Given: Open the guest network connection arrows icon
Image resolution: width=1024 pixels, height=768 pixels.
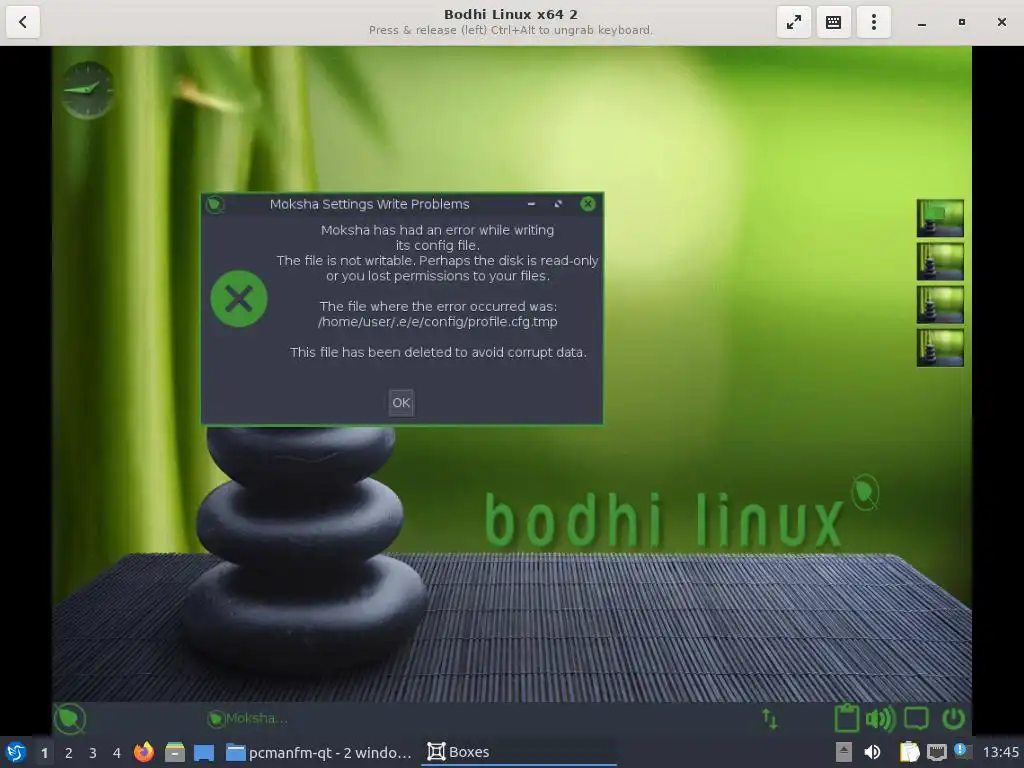Looking at the screenshot, I should pyautogui.click(x=770, y=719).
